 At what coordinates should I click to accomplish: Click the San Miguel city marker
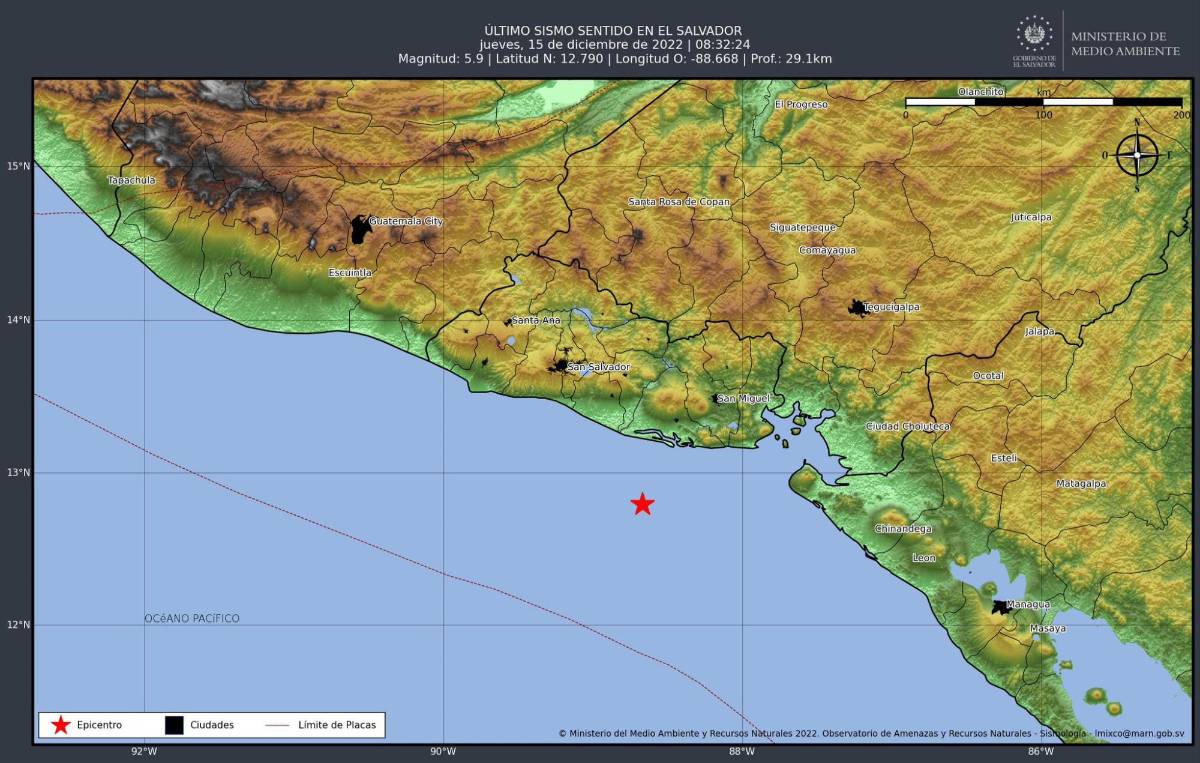(712, 398)
